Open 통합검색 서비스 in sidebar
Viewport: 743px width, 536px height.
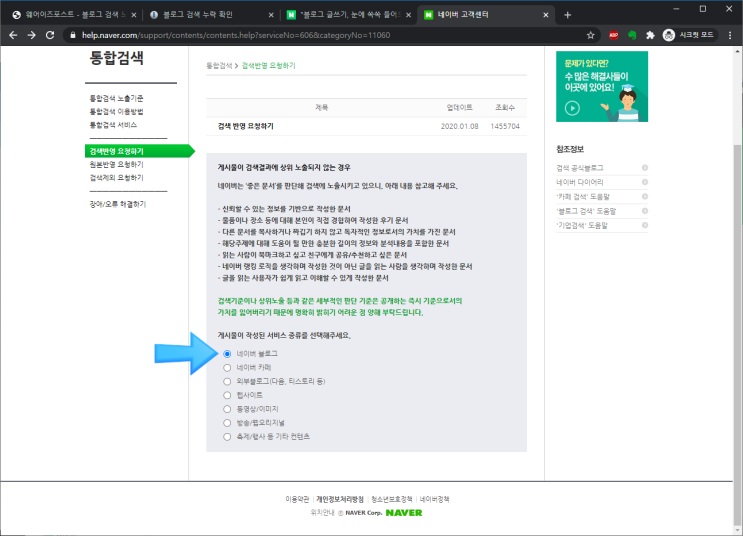[113, 125]
